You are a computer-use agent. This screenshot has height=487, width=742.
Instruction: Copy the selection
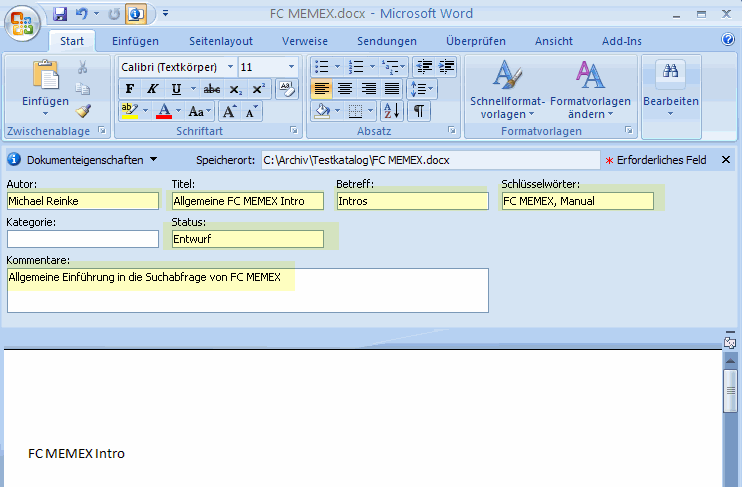pyautogui.click(x=83, y=89)
